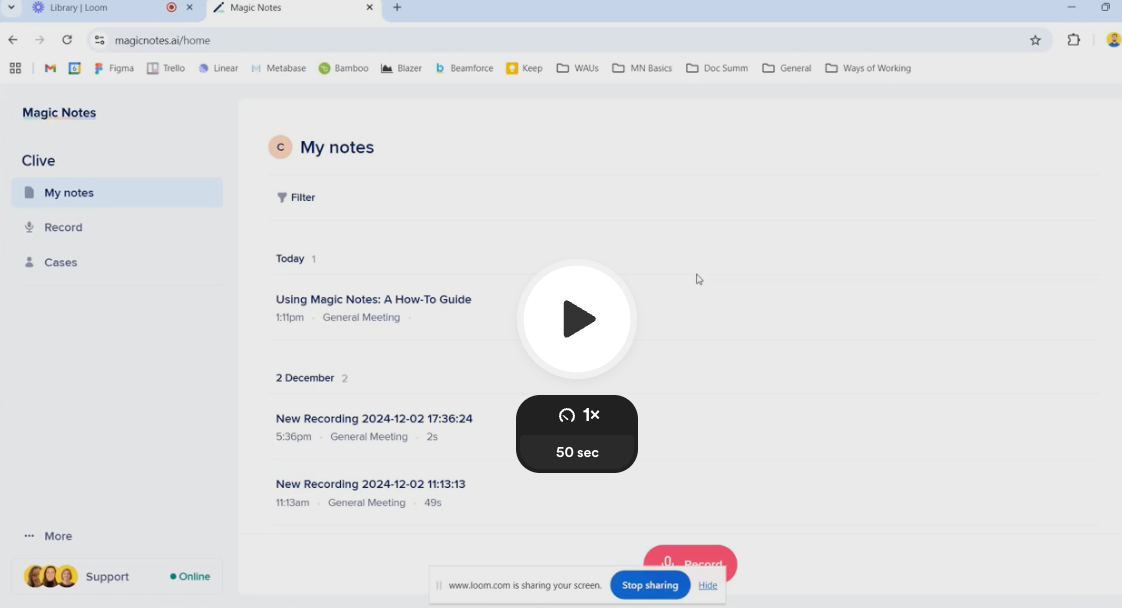Screen dimensions: 1122x608
Task: Toggle the Support chat online status
Action: coord(189,576)
